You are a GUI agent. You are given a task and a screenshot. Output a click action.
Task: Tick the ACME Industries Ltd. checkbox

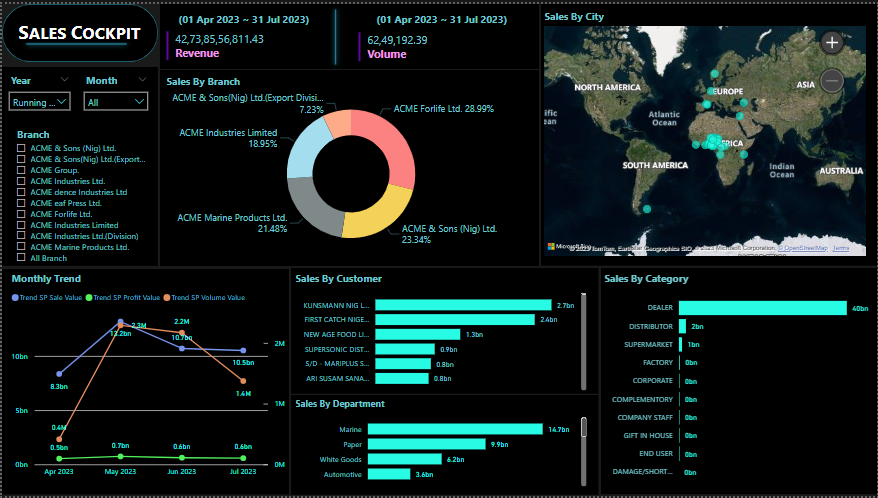pos(21,181)
